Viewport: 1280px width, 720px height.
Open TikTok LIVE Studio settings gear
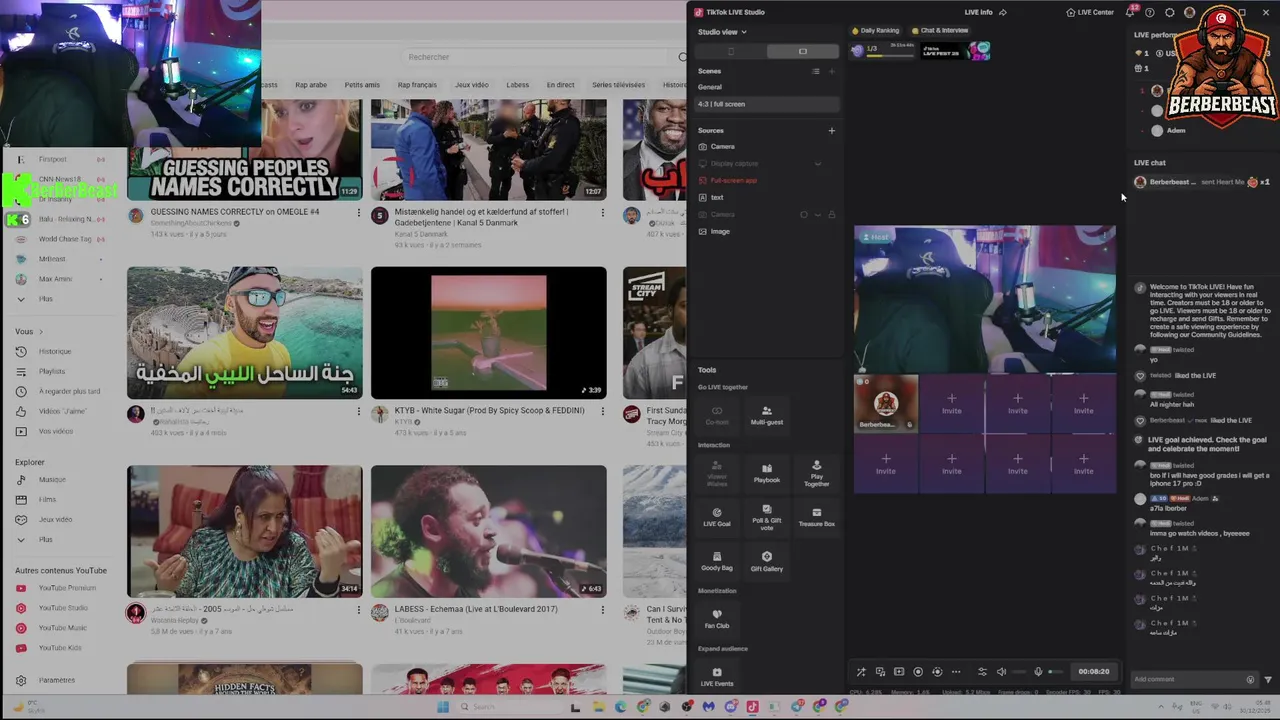(1170, 12)
